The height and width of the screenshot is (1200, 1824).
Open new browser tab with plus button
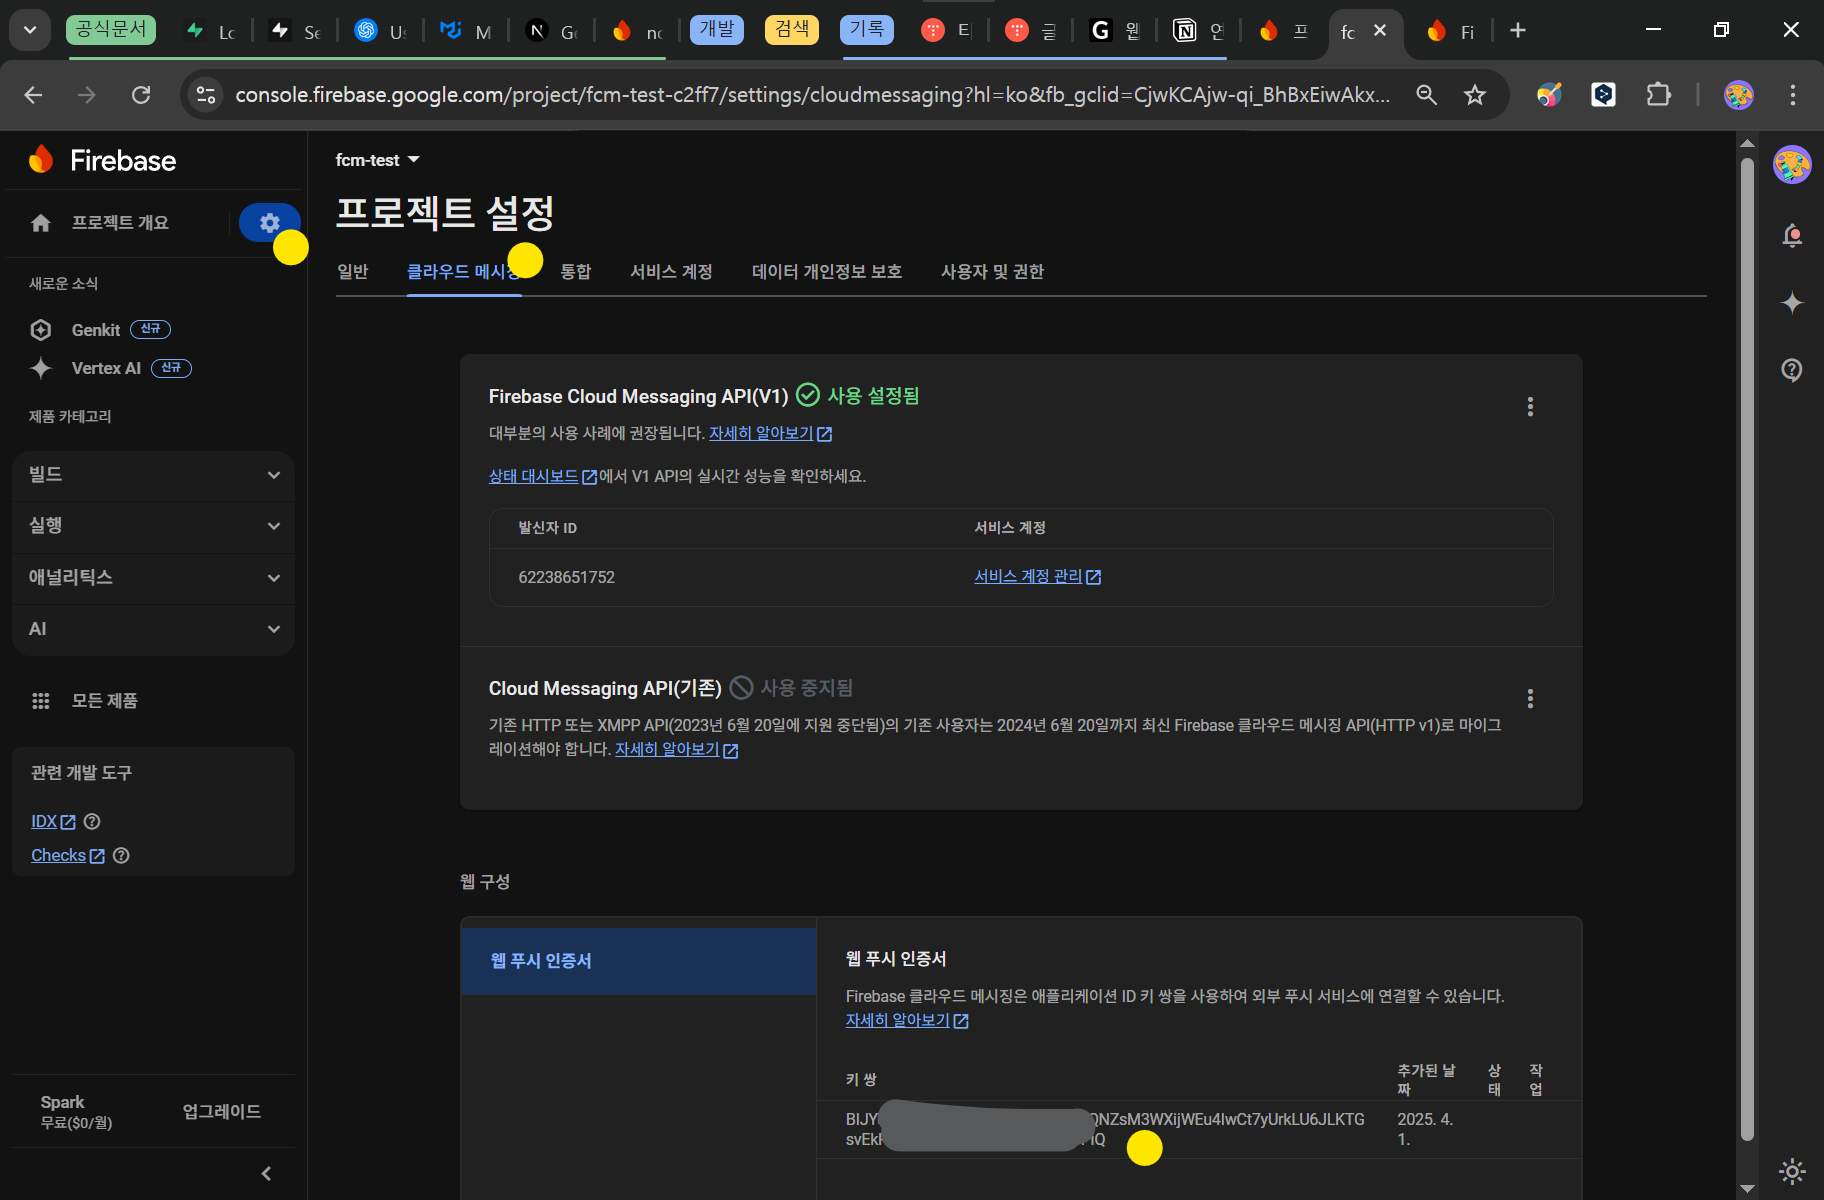1518,31
